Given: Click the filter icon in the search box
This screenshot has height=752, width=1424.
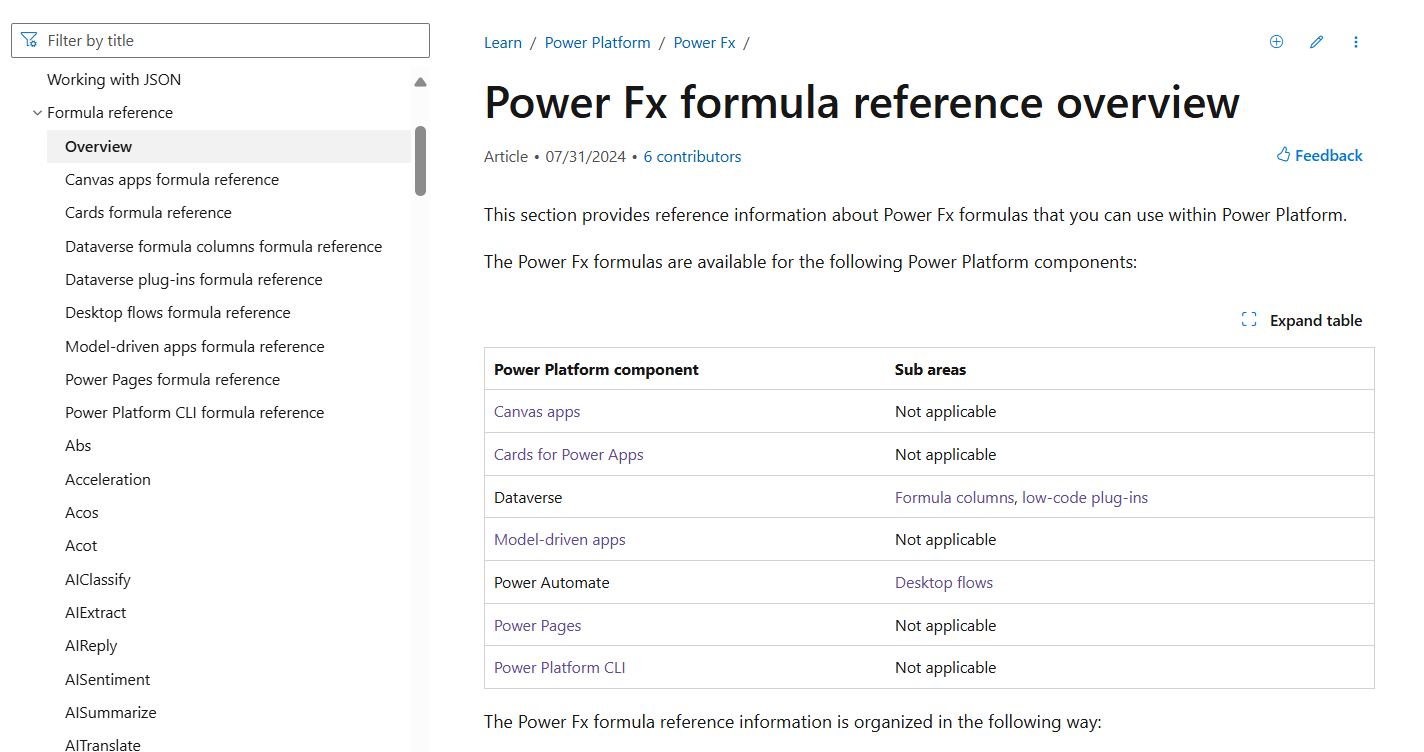Looking at the screenshot, I should (x=30, y=40).
